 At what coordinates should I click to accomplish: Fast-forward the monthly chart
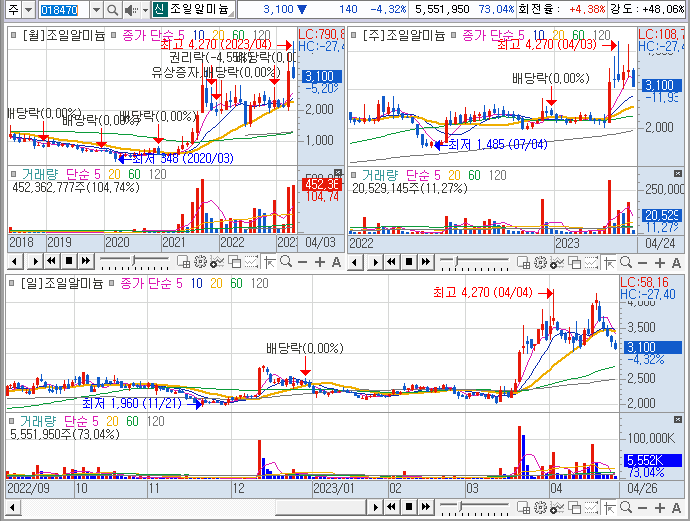tap(86, 262)
